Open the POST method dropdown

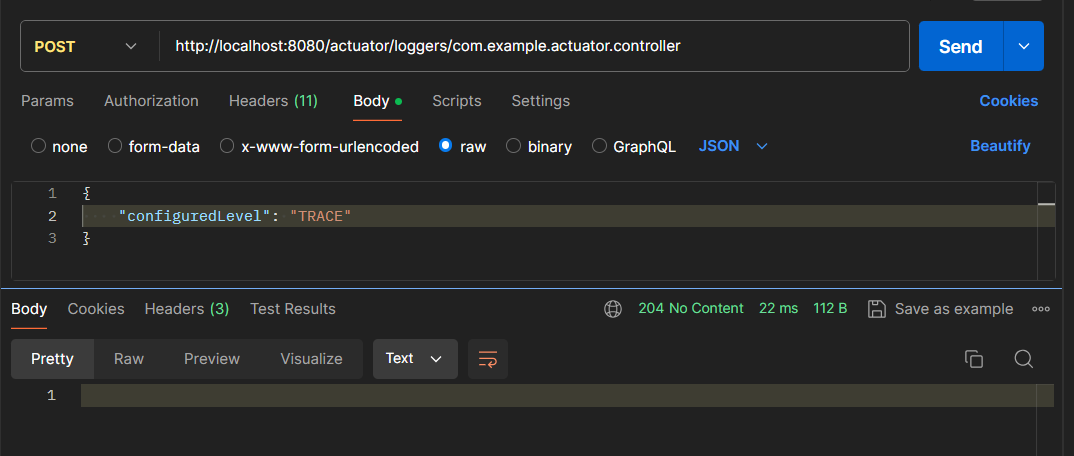tap(86, 47)
